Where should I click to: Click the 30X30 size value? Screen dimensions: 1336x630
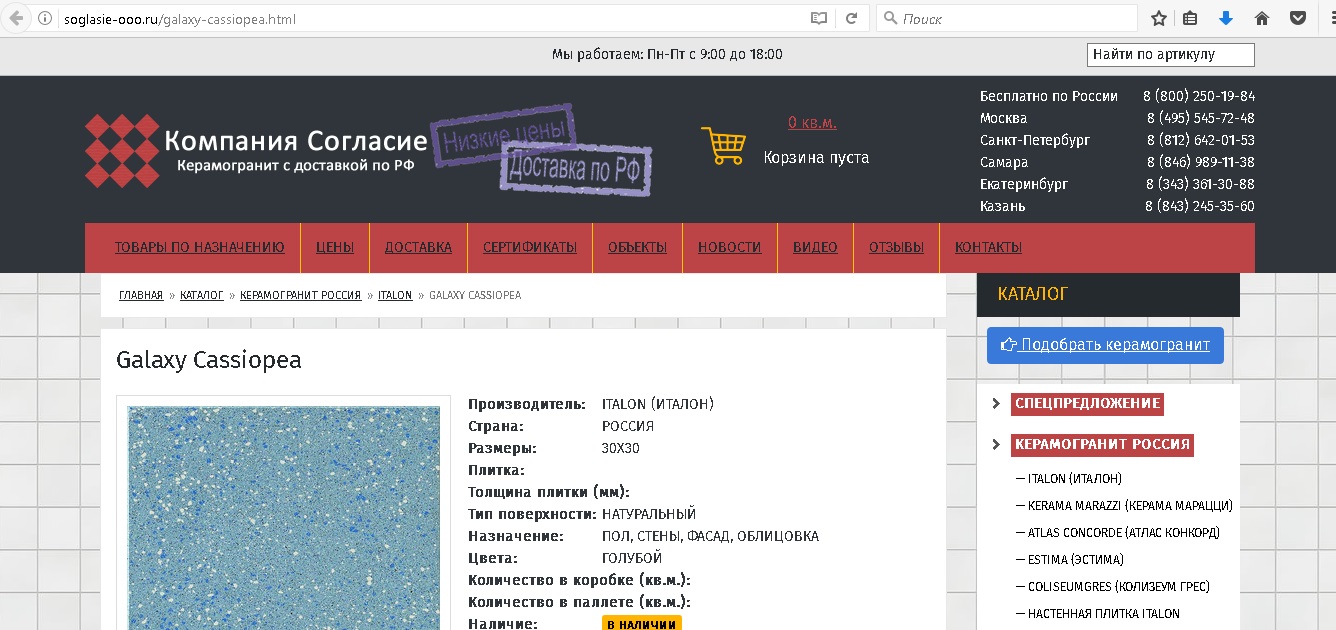pos(621,448)
